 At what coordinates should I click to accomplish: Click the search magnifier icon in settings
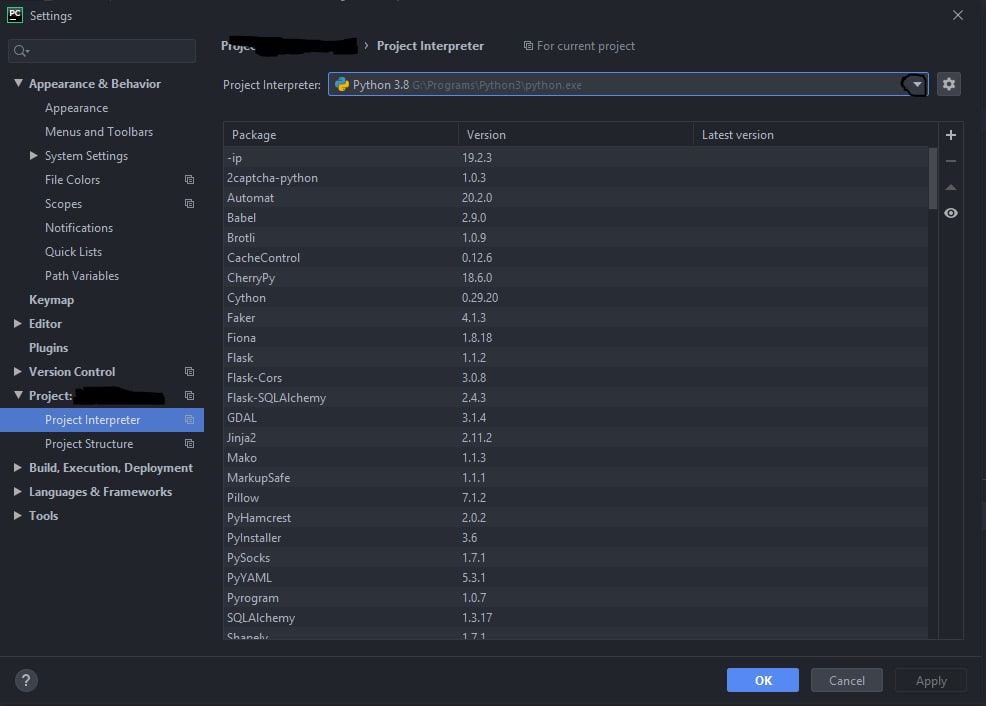pyautogui.click(x=21, y=51)
